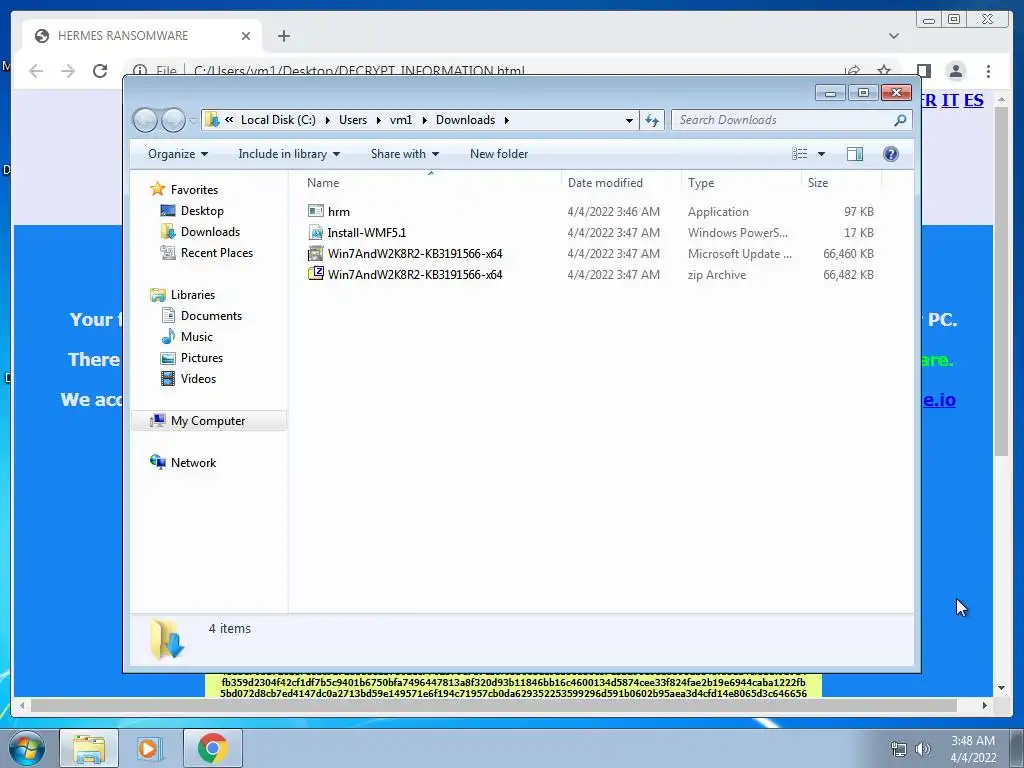Screen dimensions: 1024x768
Task: Select My Computer in navigation pane
Action: [x=208, y=421]
